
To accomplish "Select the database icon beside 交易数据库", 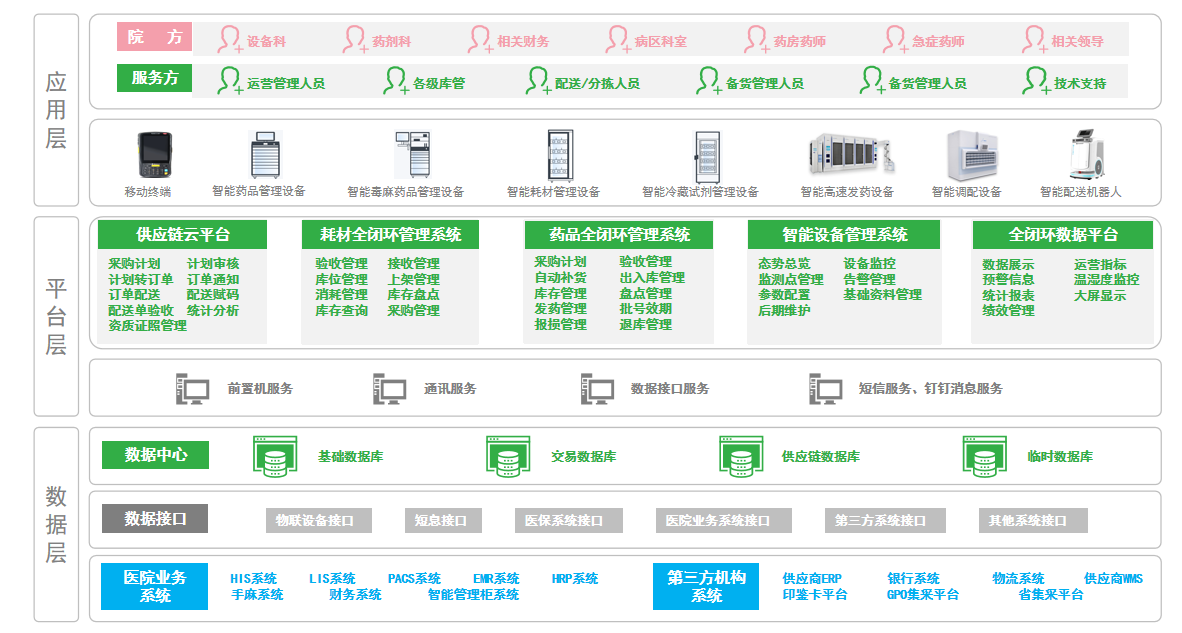I will (x=508, y=457).
